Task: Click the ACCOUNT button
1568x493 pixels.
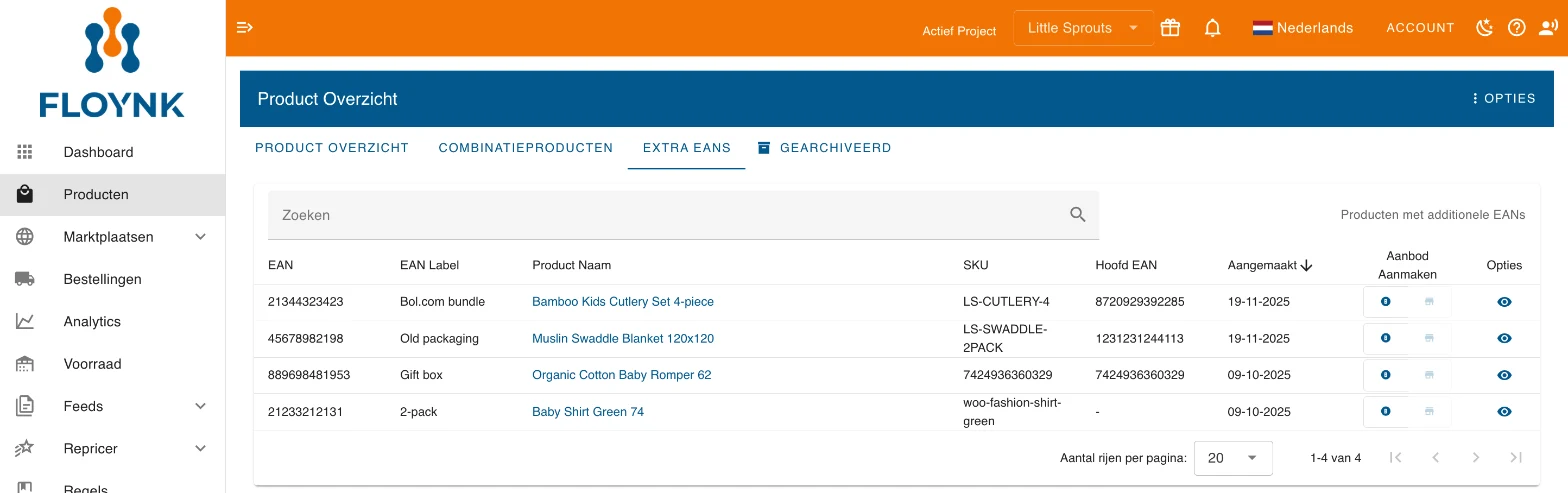Action: [1420, 28]
